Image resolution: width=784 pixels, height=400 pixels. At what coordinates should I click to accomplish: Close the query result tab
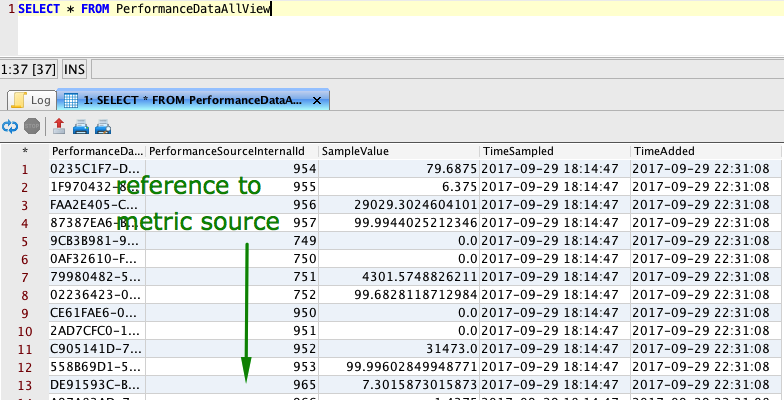[x=316, y=100]
